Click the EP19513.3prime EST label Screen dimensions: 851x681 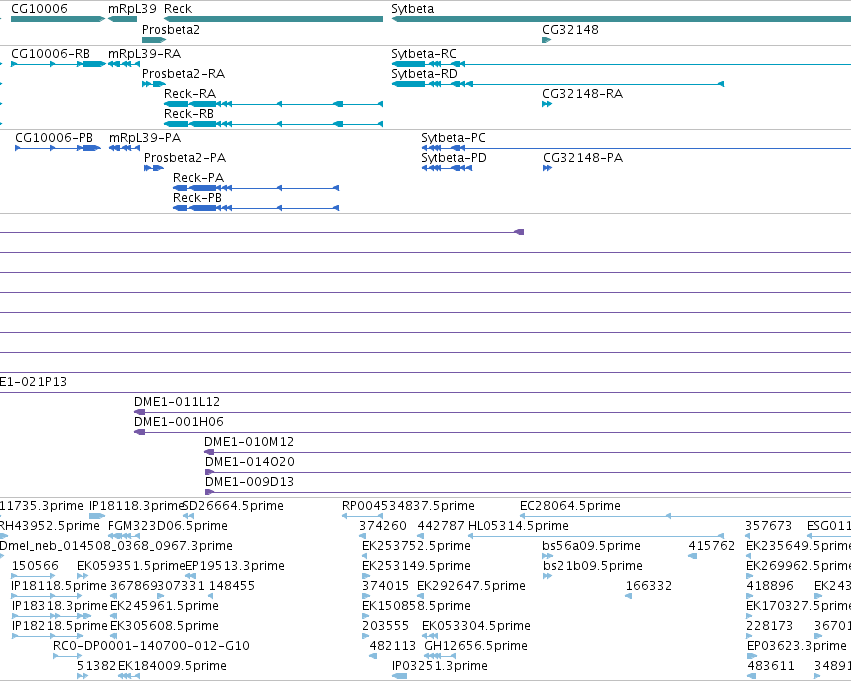click(x=235, y=565)
